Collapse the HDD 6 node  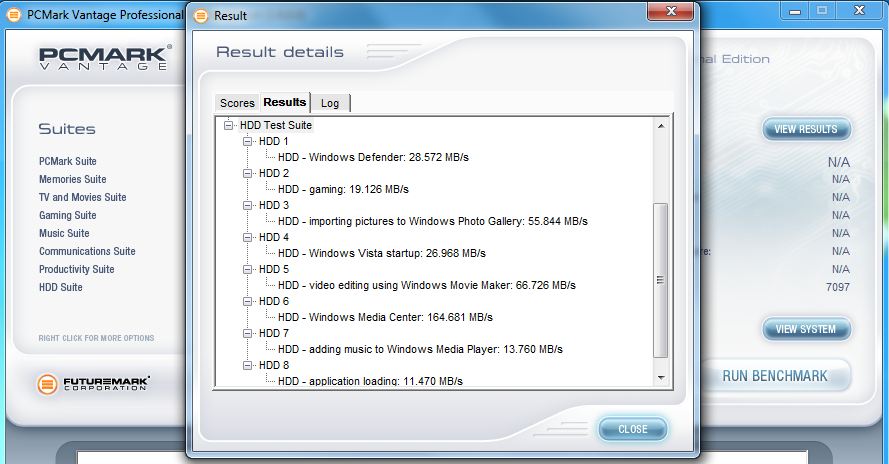pos(248,301)
